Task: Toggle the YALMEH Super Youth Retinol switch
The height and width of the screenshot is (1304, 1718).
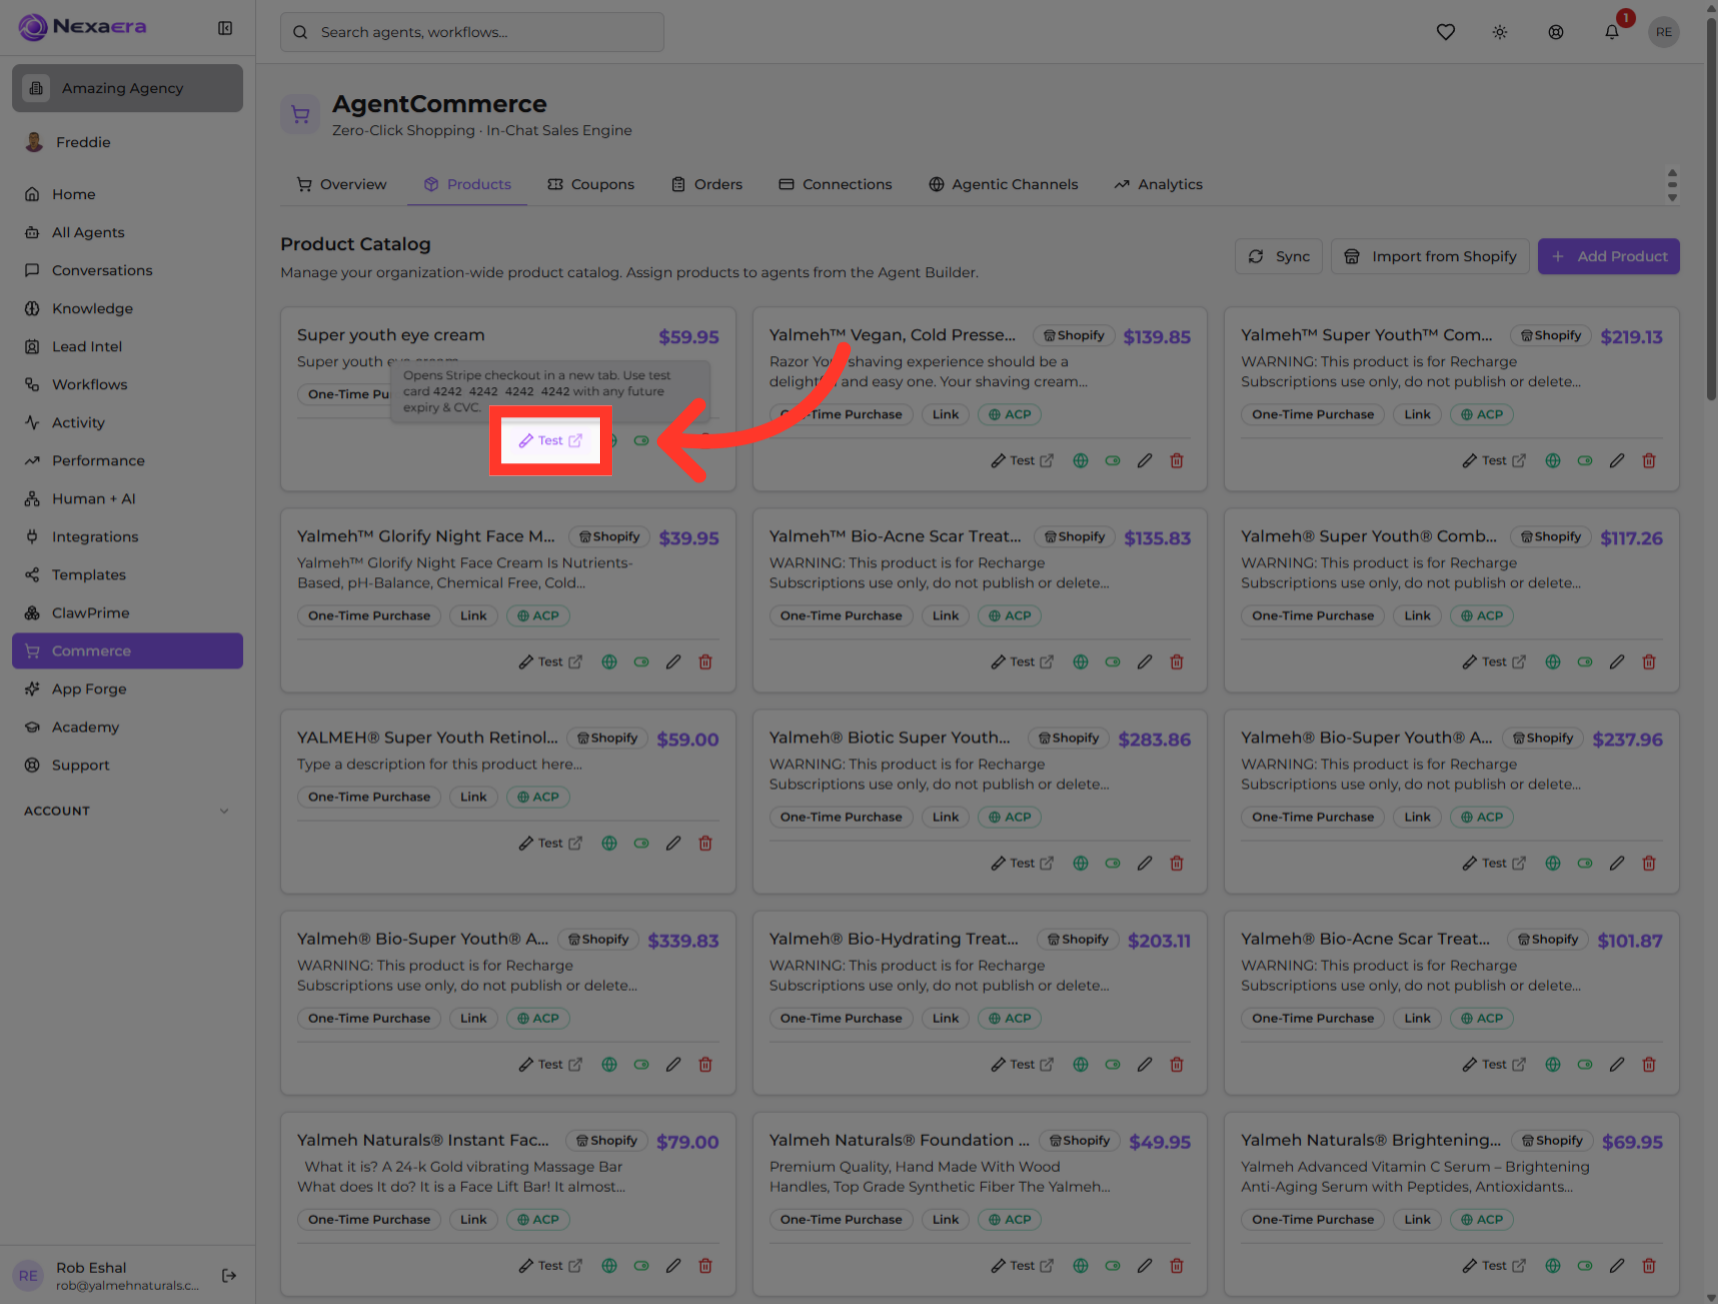Action: (x=641, y=843)
